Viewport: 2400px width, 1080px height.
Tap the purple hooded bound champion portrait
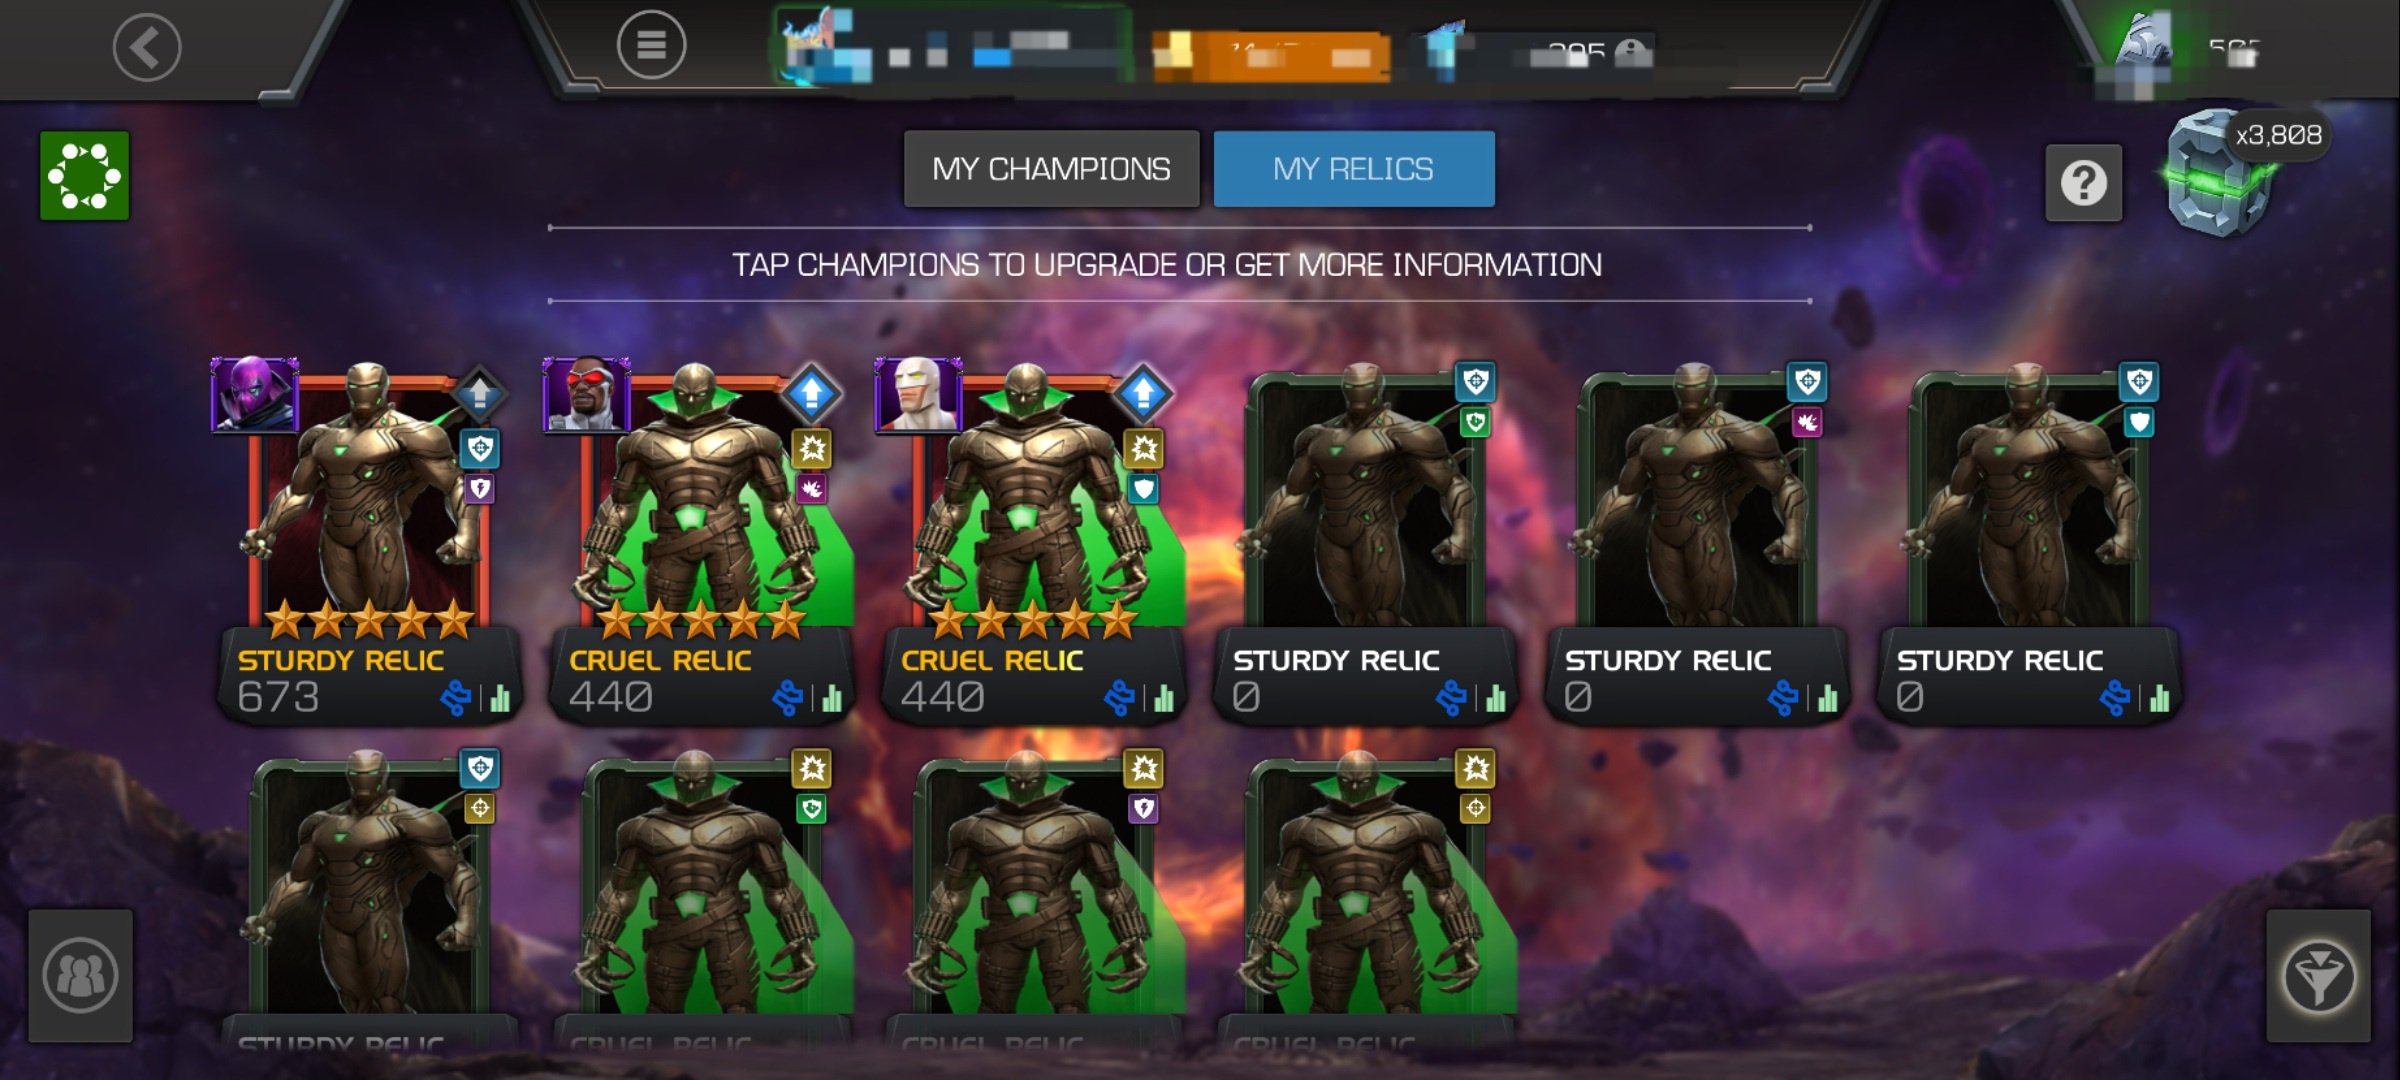255,394
